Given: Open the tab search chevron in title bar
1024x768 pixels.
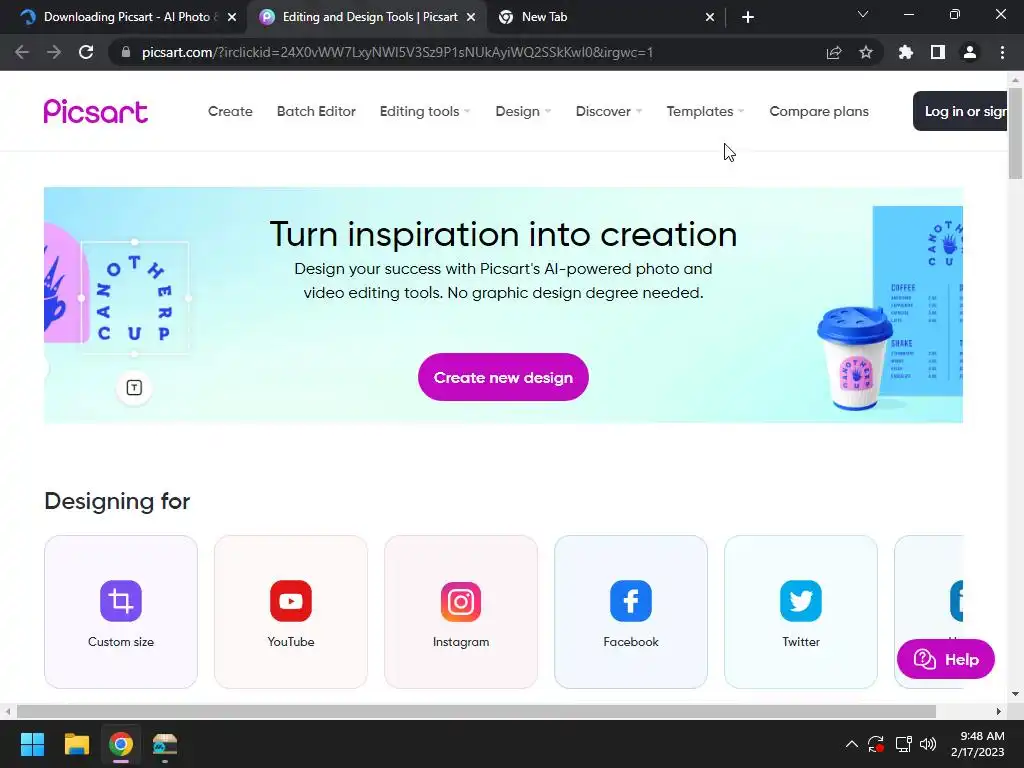Looking at the screenshot, I should (863, 14).
